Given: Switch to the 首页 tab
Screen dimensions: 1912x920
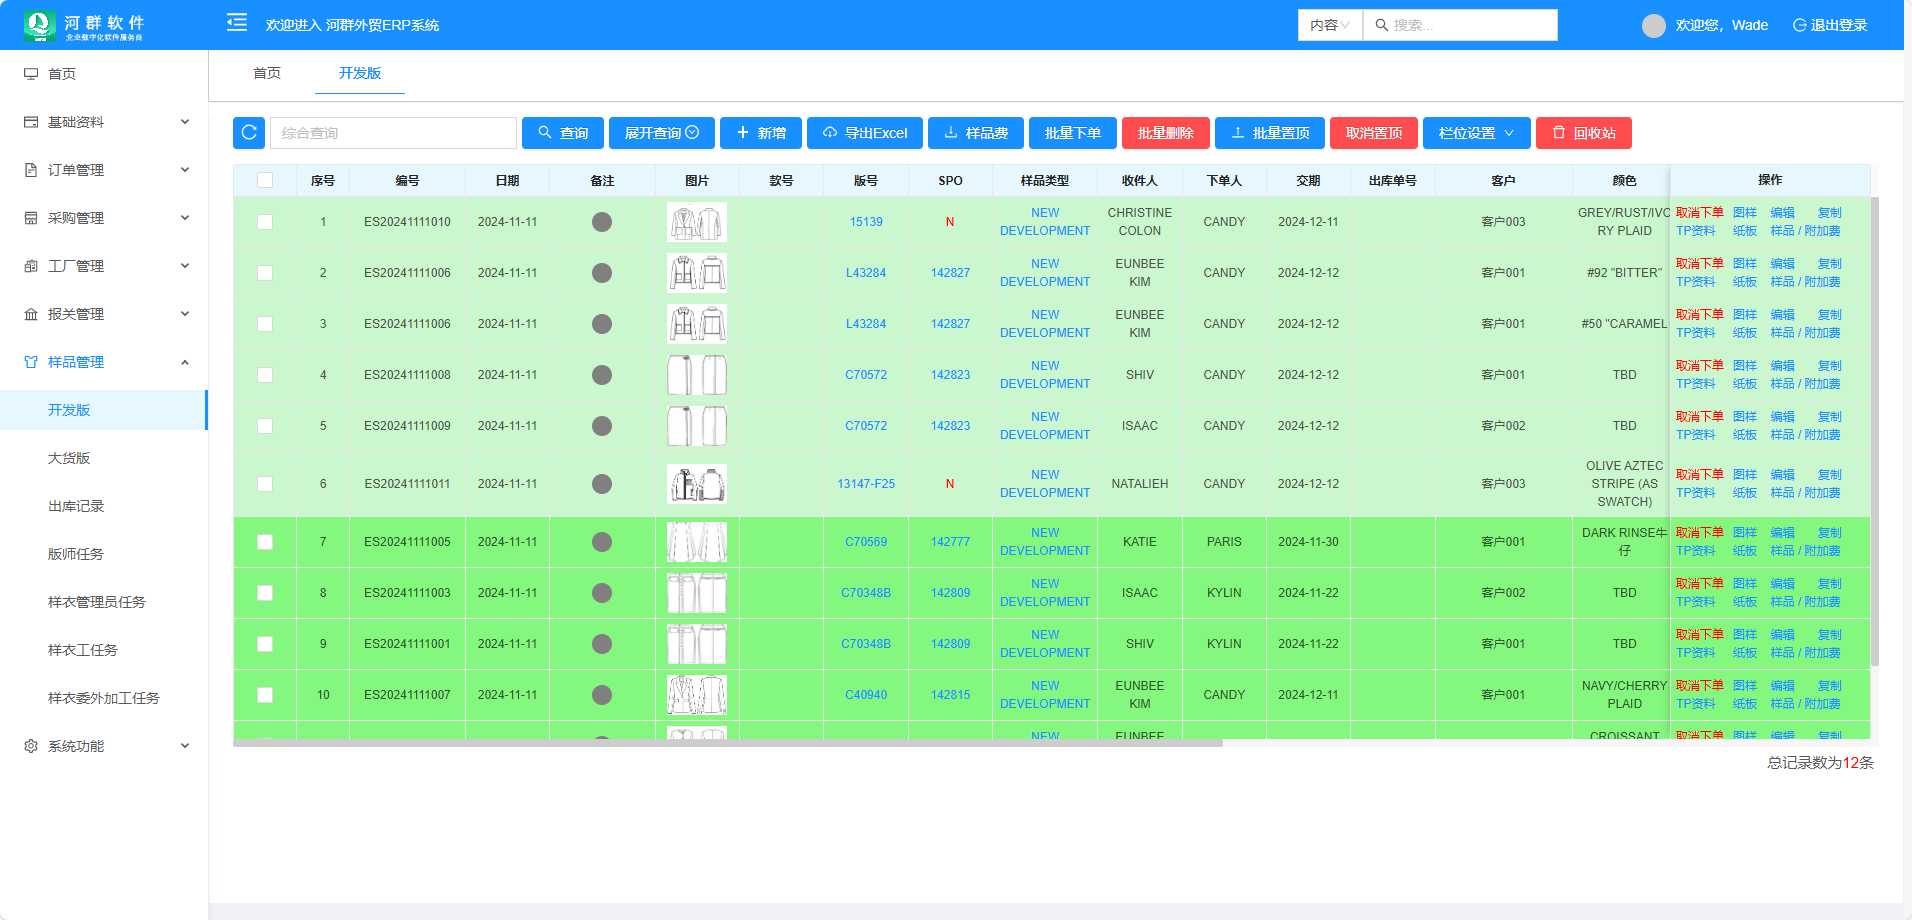Looking at the screenshot, I should click(x=267, y=73).
